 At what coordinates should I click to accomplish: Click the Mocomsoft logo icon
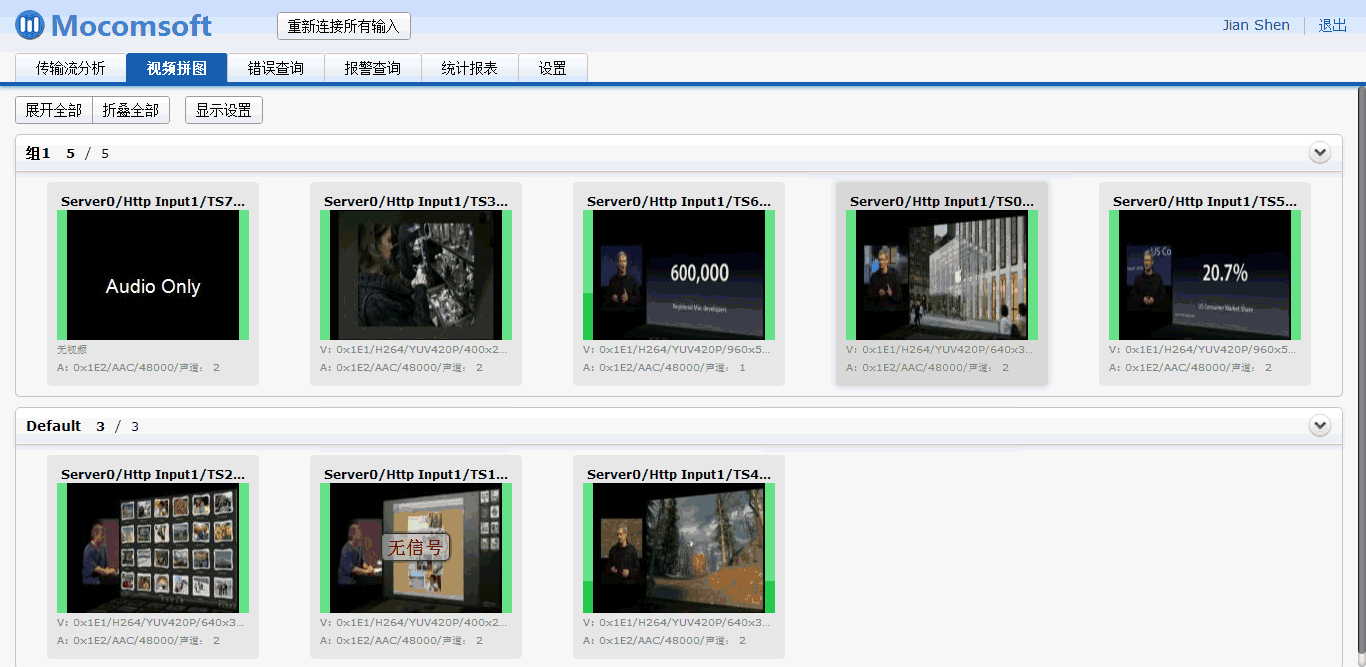coord(30,24)
